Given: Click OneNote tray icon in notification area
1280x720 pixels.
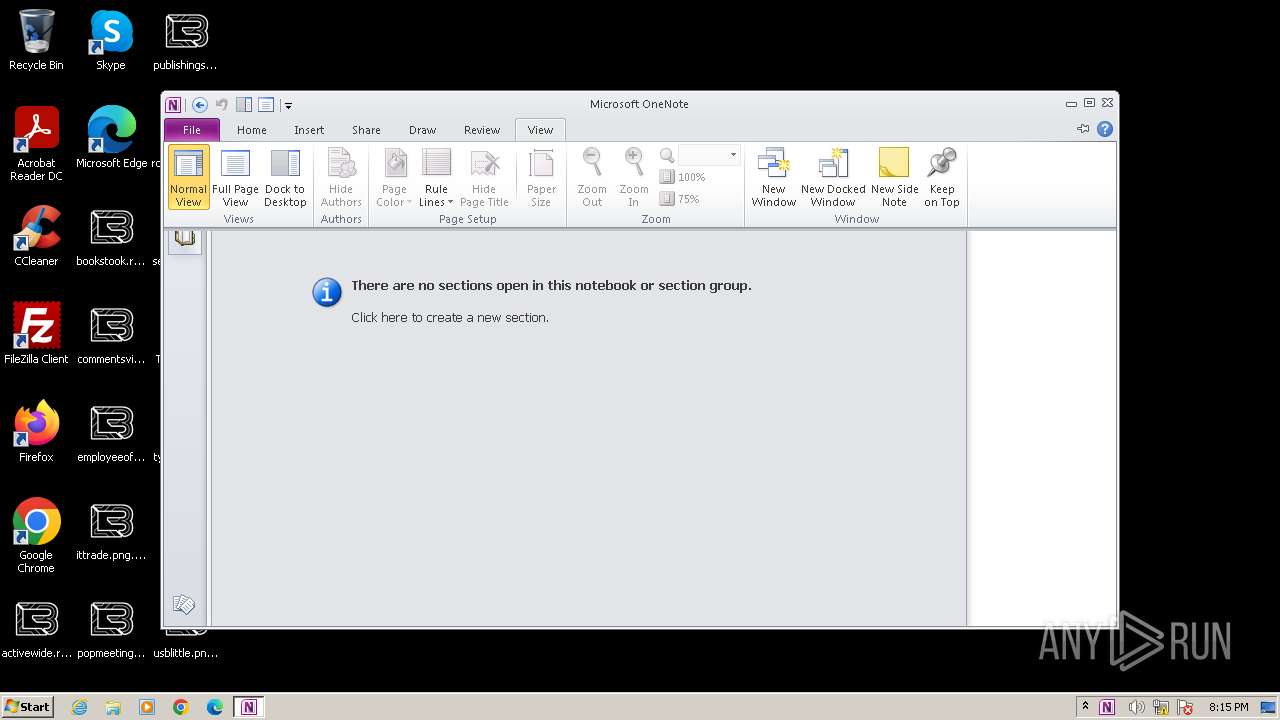Looking at the screenshot, I should [x=1107, y=707].
